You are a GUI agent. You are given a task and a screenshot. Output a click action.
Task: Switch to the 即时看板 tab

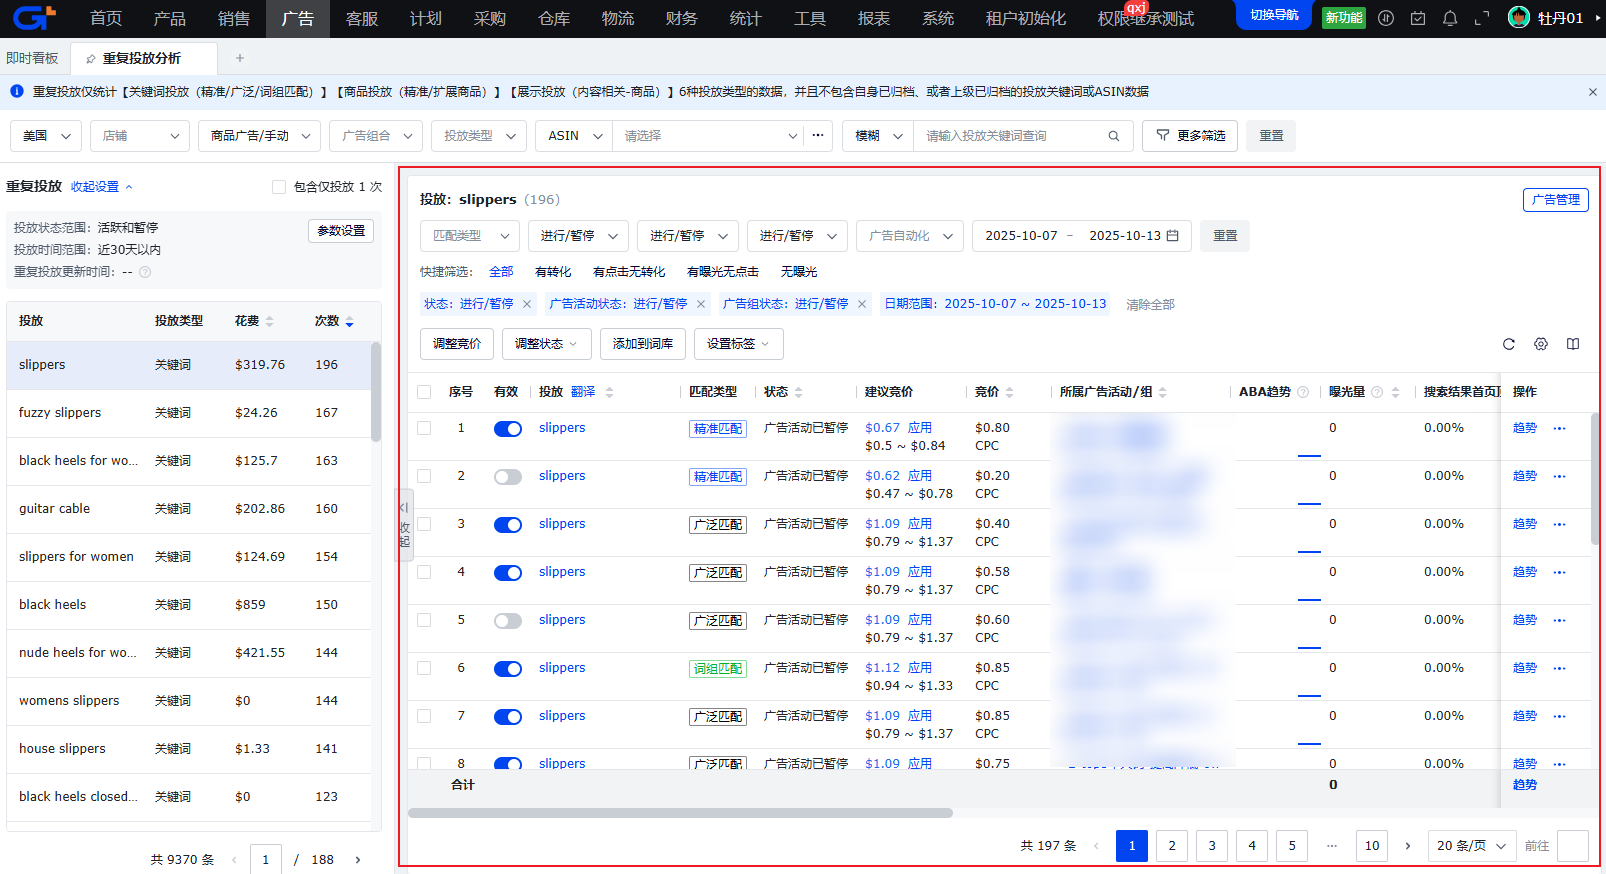pyautogui.click(x=32, y=58)
